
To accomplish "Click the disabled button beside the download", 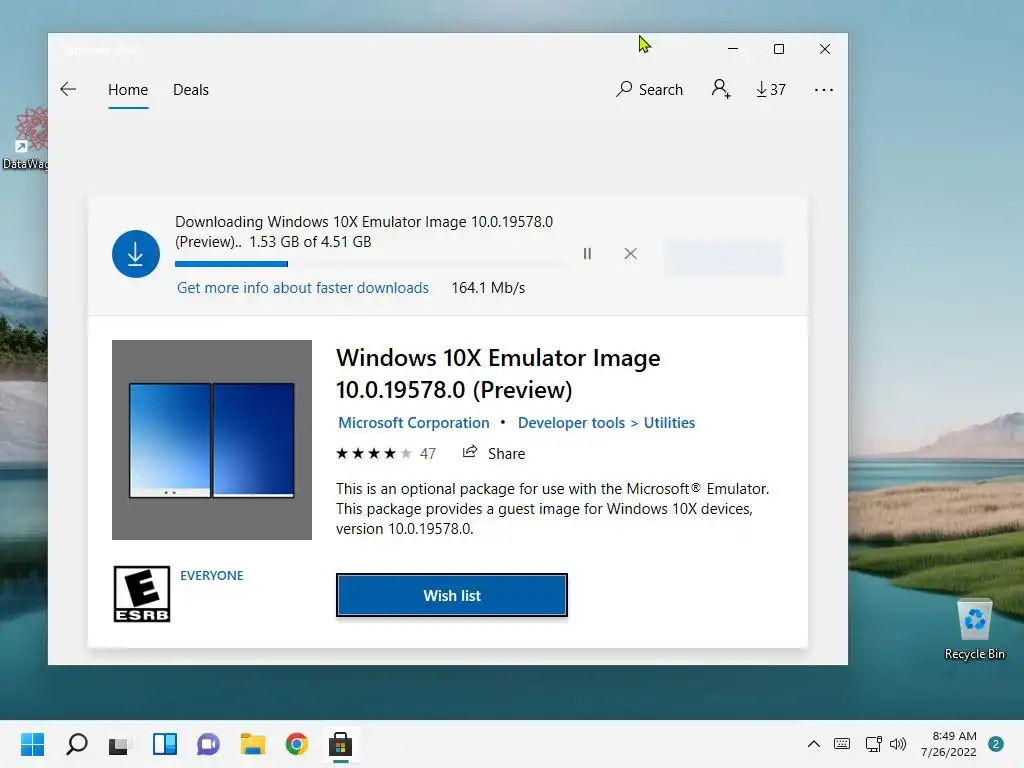I will pos(724,257).
